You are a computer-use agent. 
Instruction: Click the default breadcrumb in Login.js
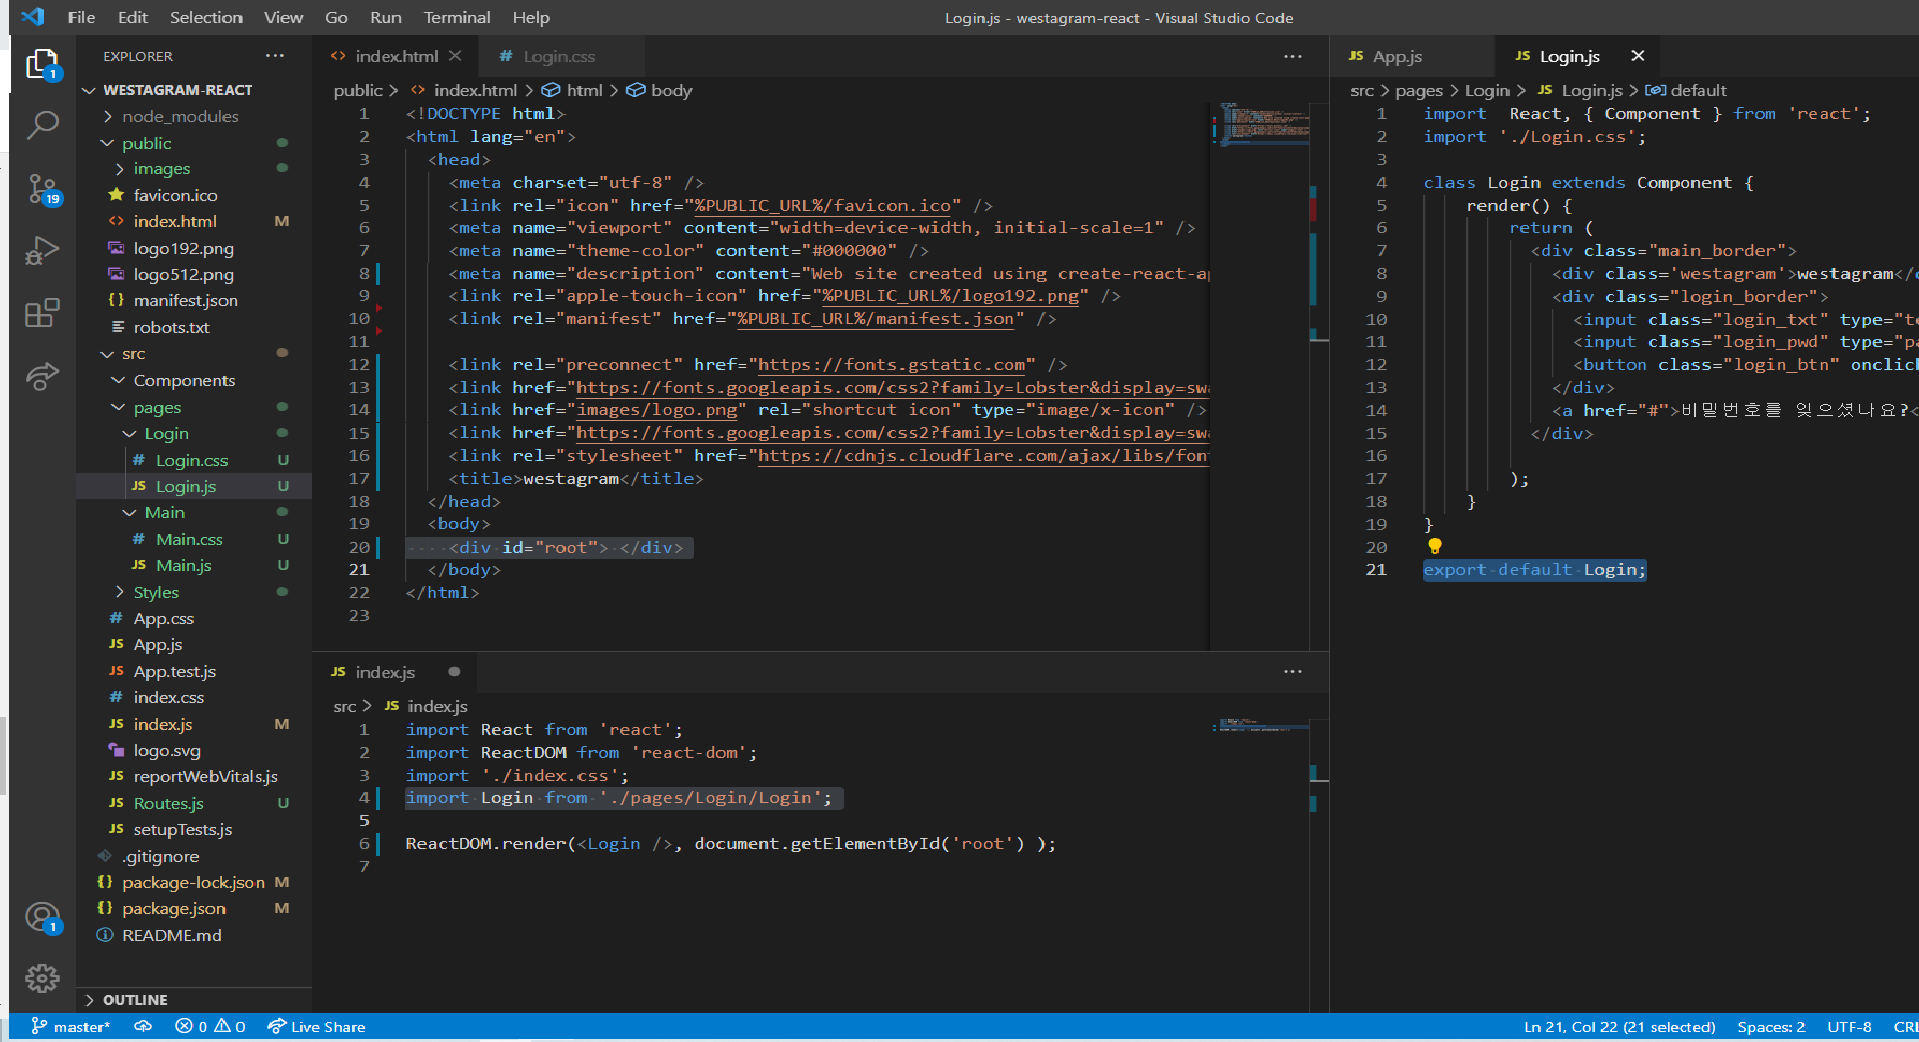point(1687,90)
